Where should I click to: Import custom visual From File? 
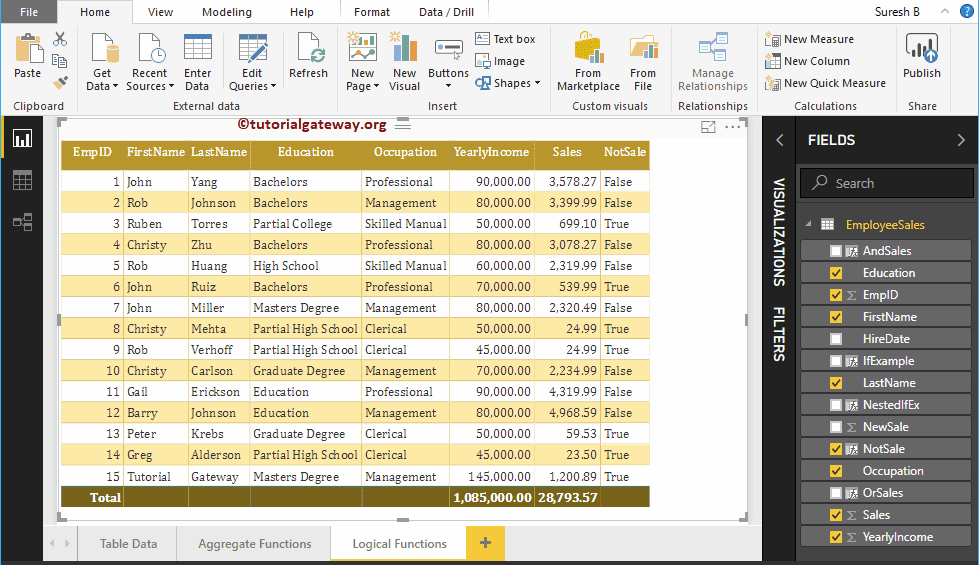(643, 62)
